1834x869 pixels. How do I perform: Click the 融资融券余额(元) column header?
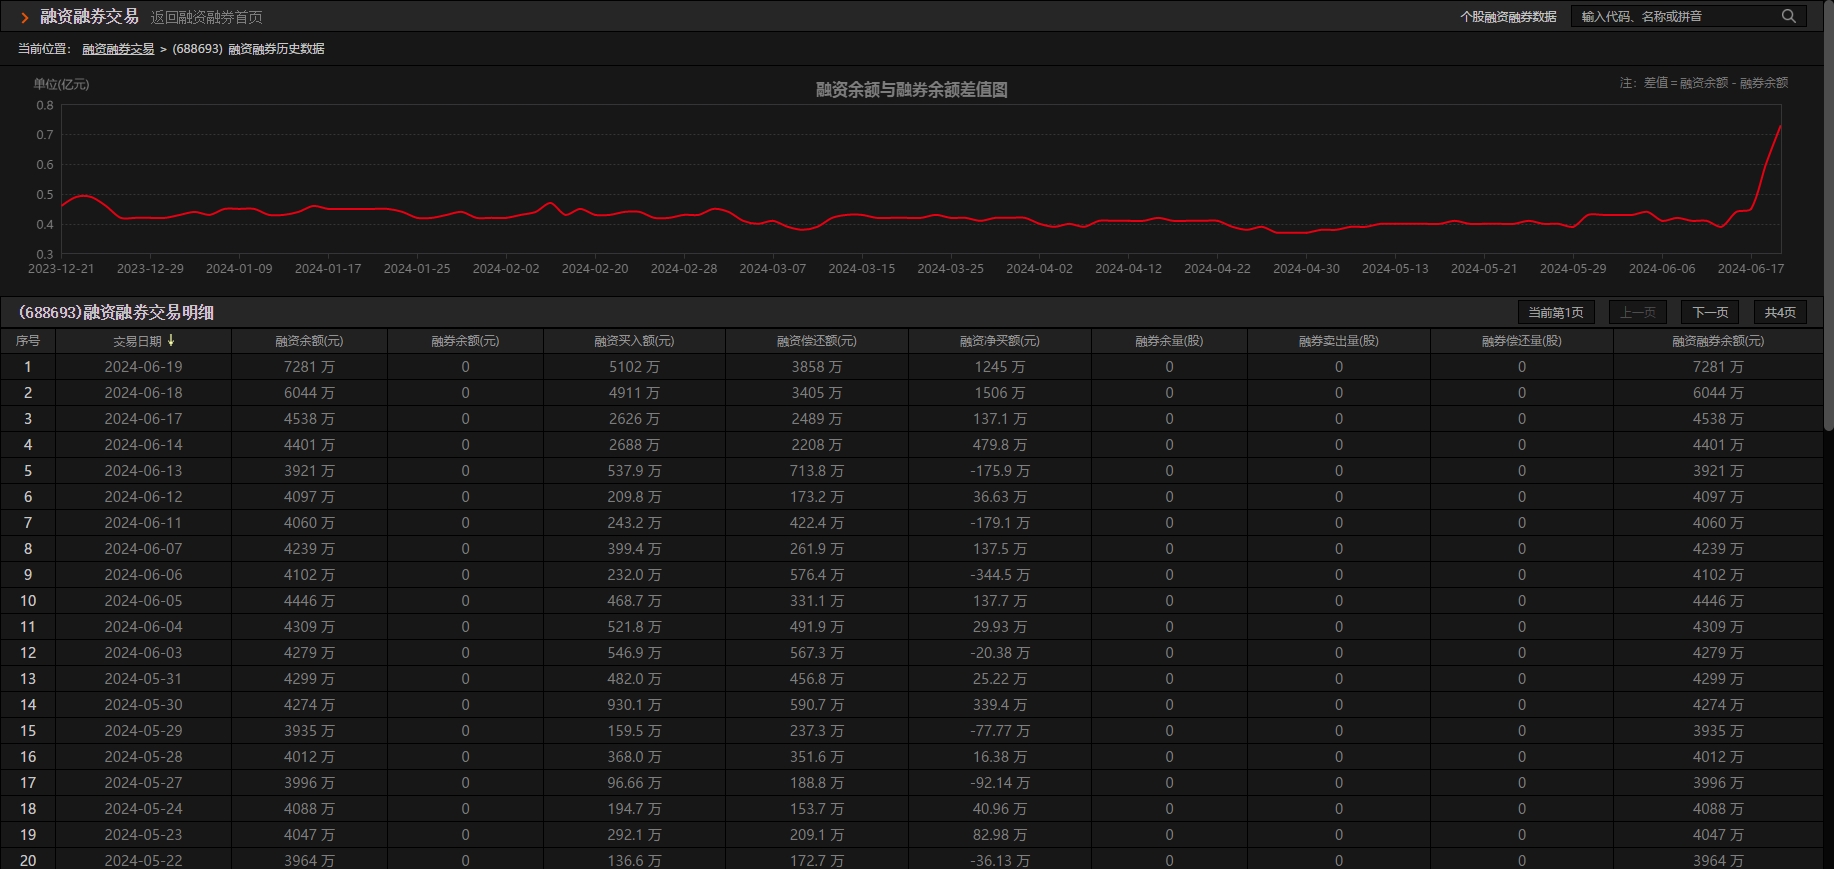click(1717, 341)
